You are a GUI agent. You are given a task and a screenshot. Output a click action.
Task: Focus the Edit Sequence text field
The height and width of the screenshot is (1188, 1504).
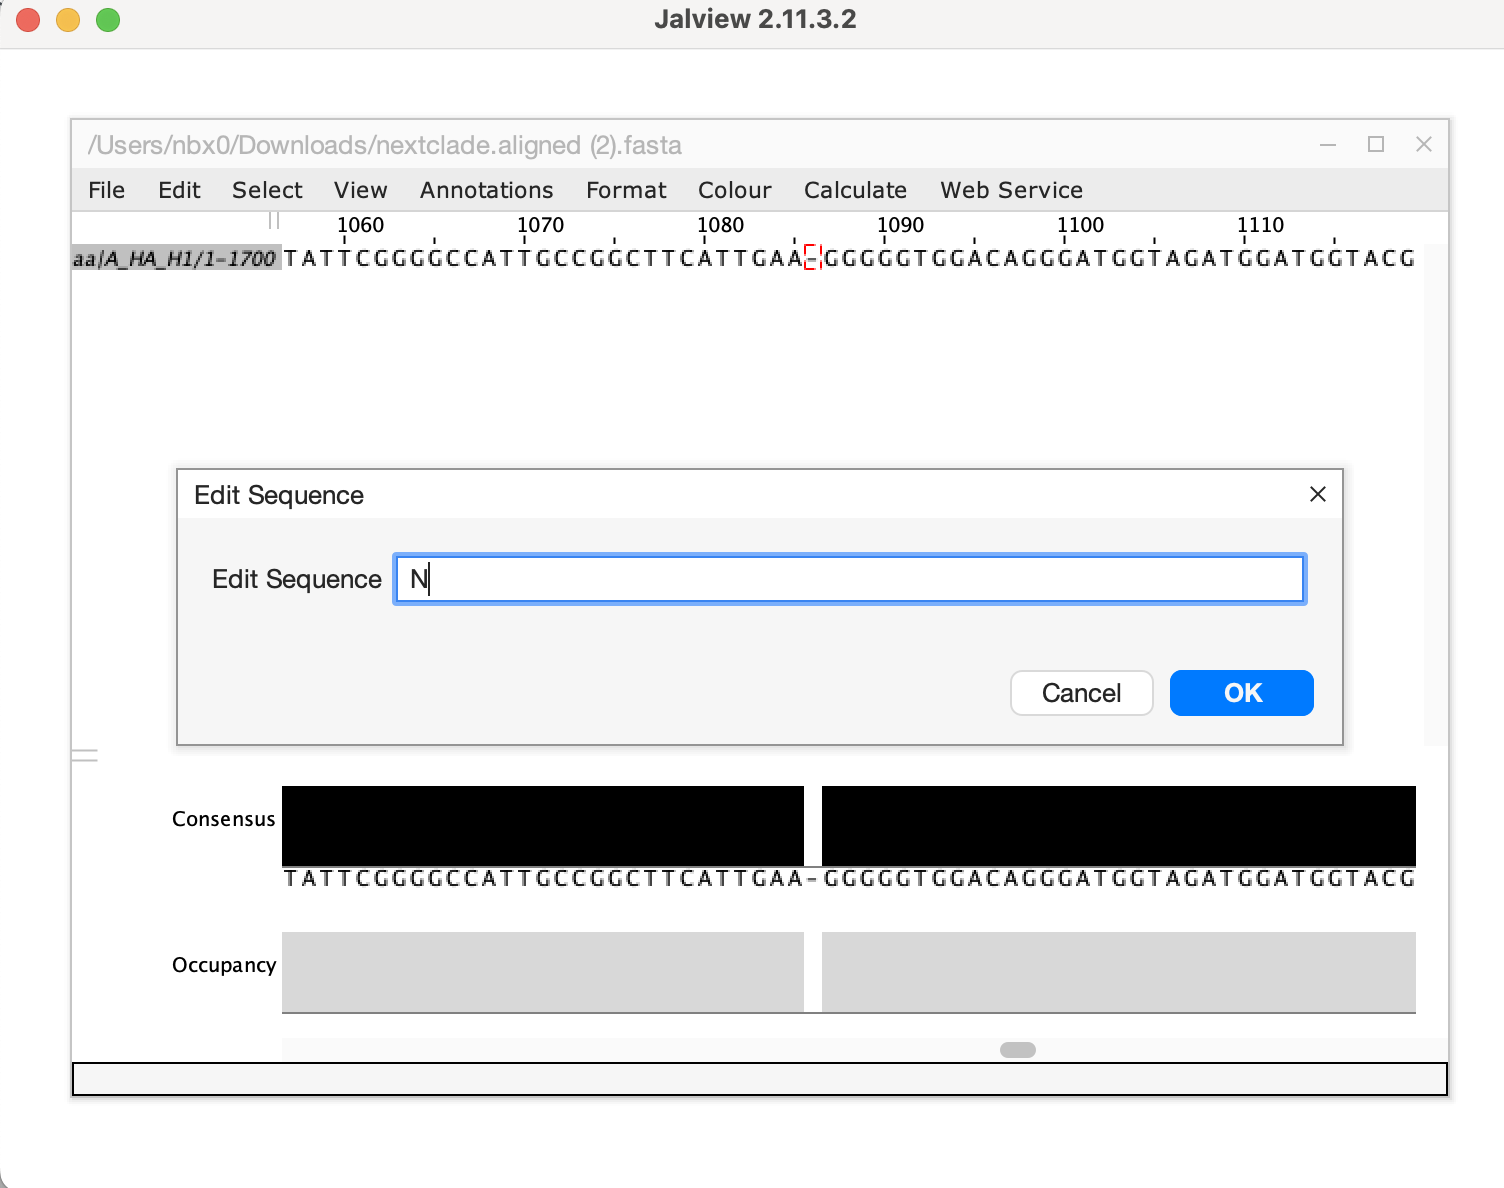pos(850,579)
